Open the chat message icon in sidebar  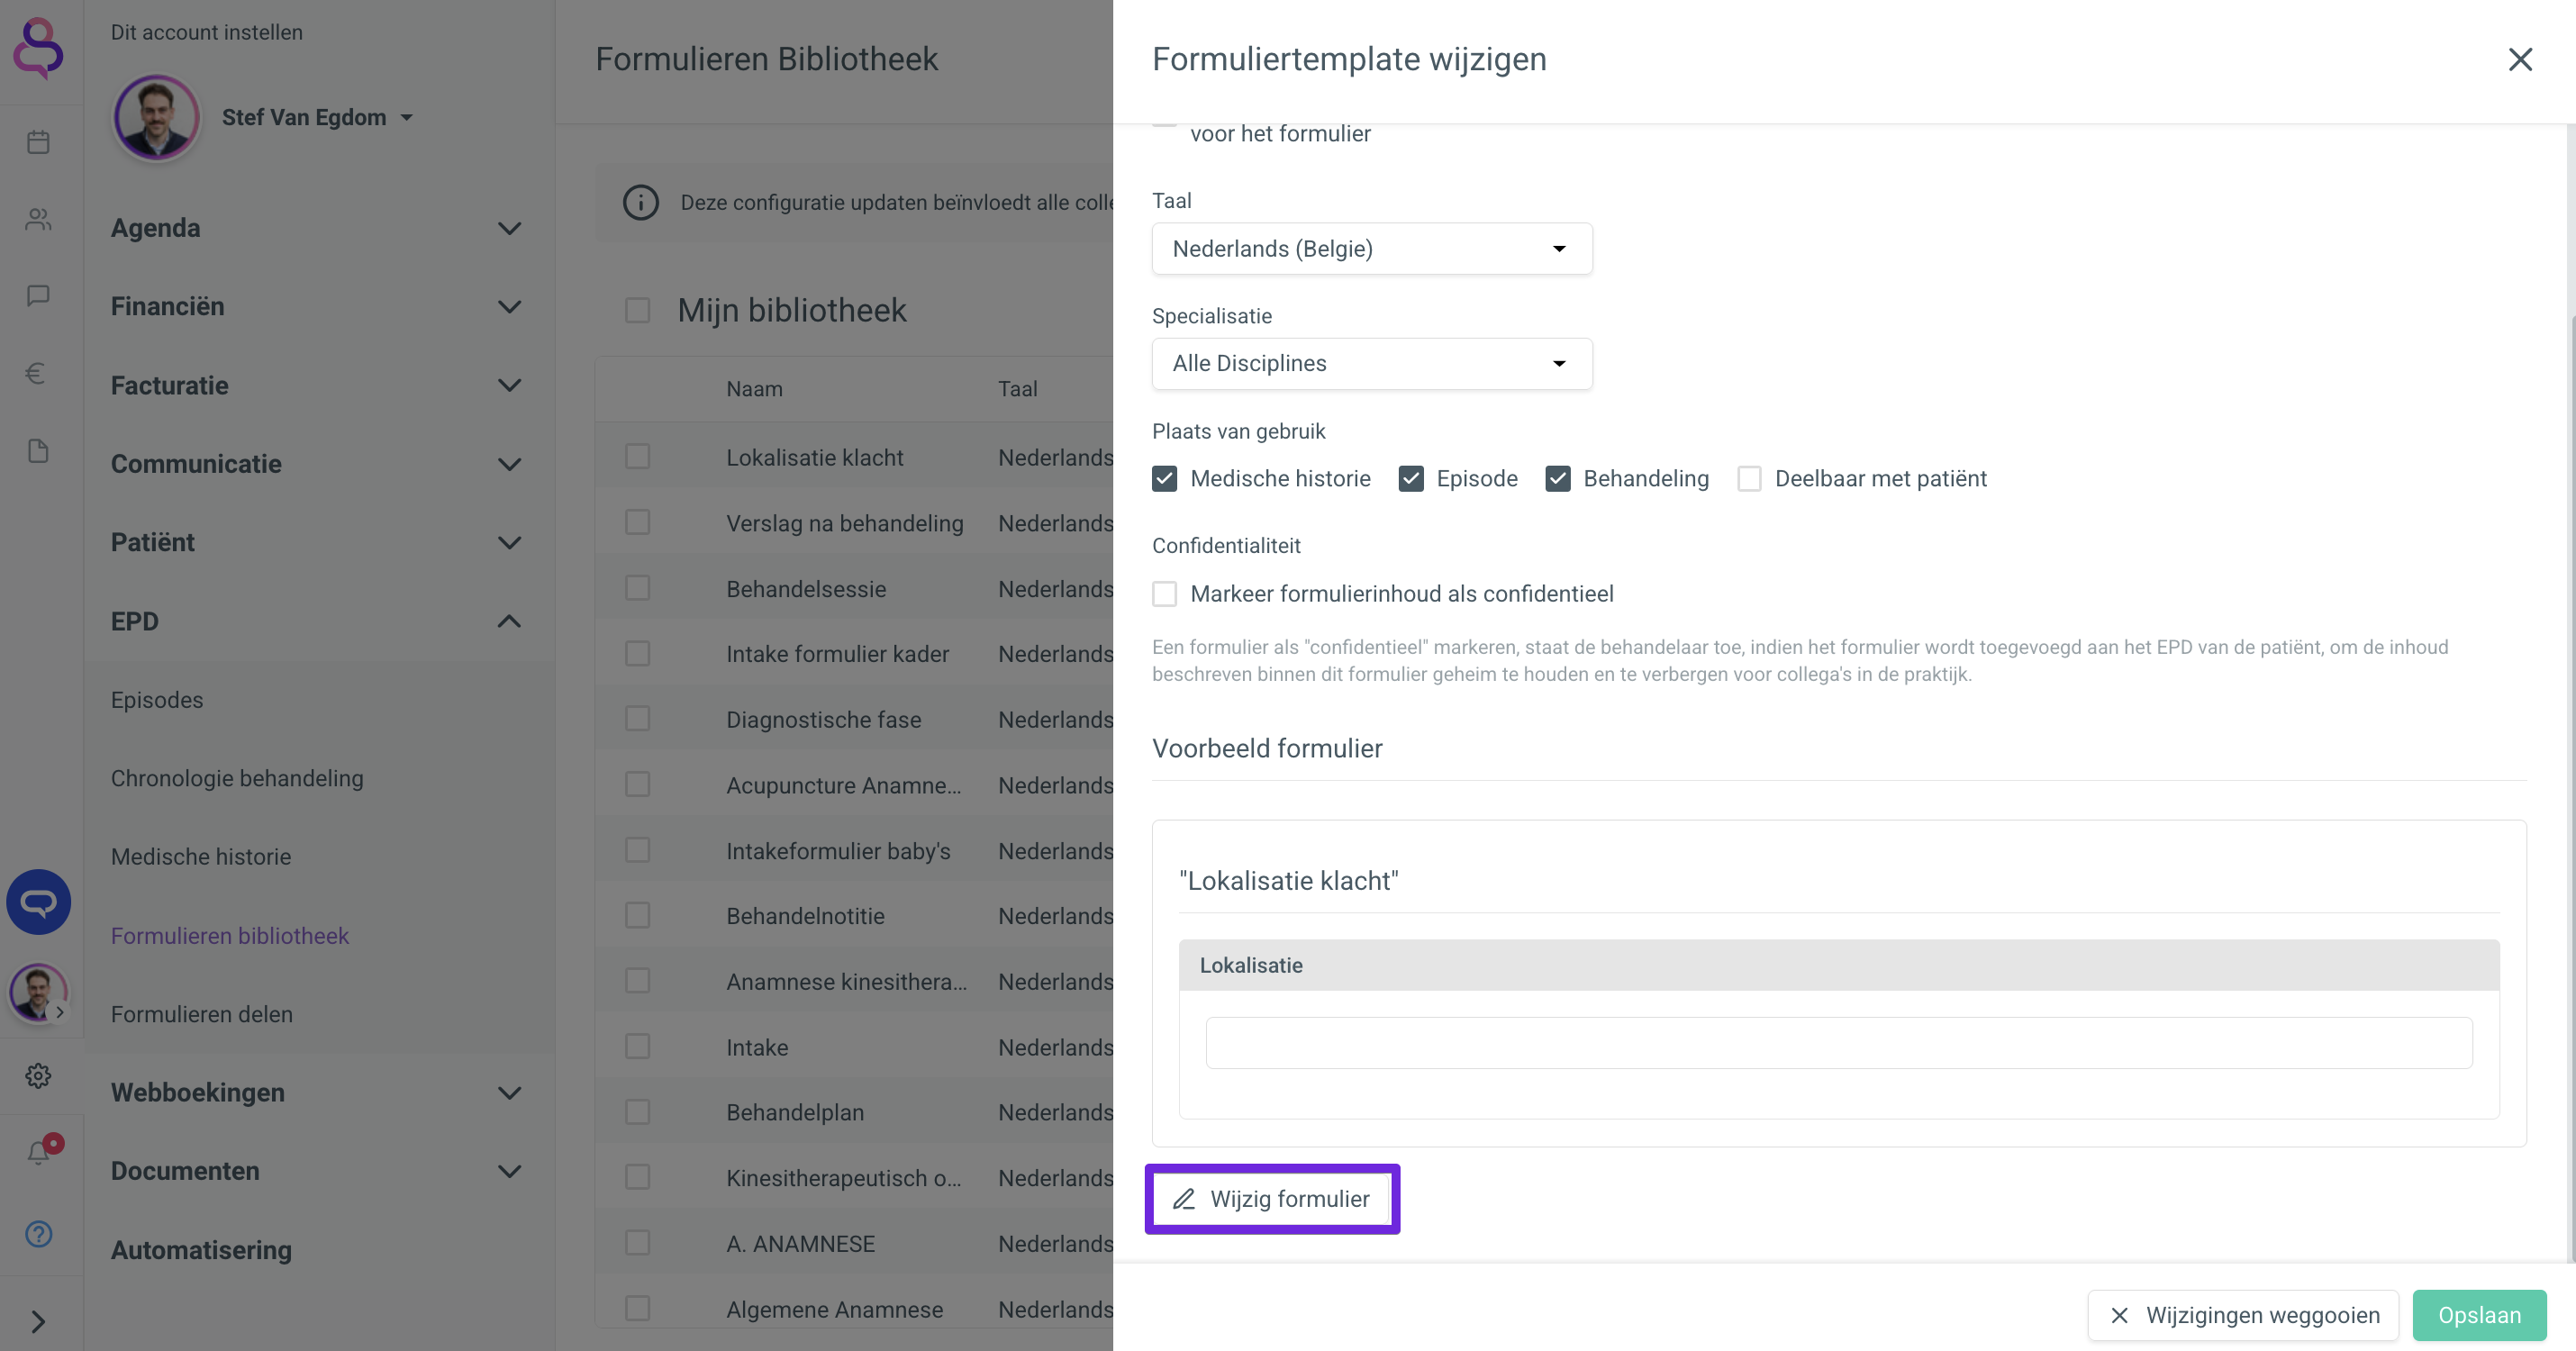click(38, 296)
